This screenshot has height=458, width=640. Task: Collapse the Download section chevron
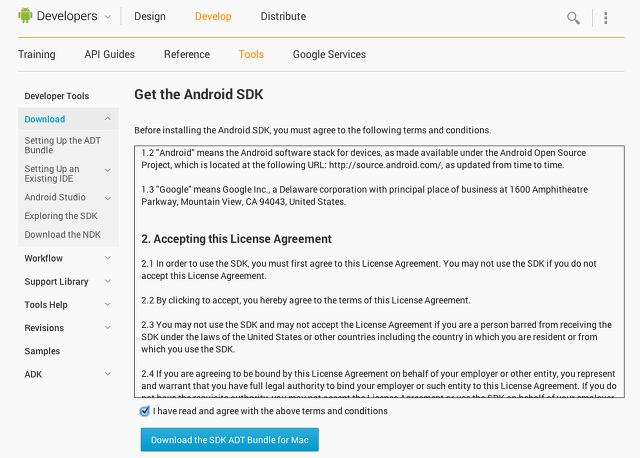pyautogui.click(x=108, y=119)
